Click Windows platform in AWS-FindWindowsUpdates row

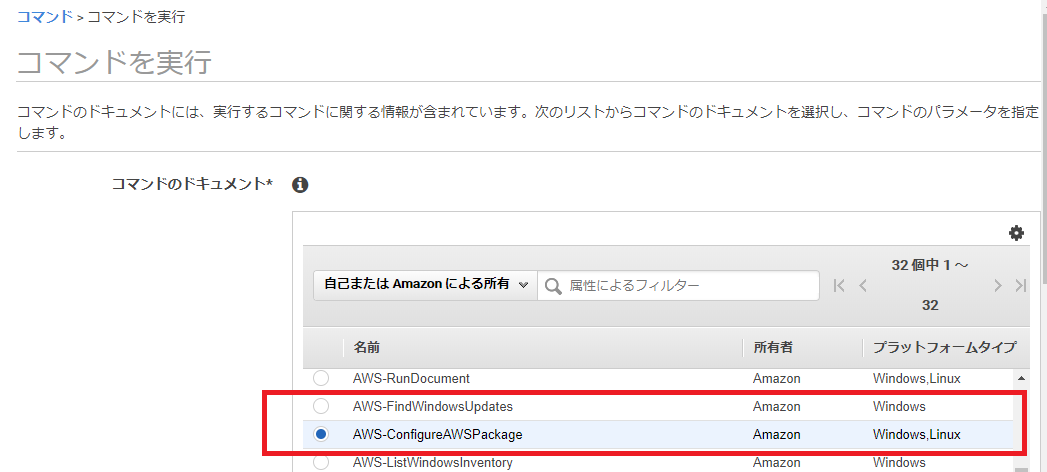click(899, 406)
